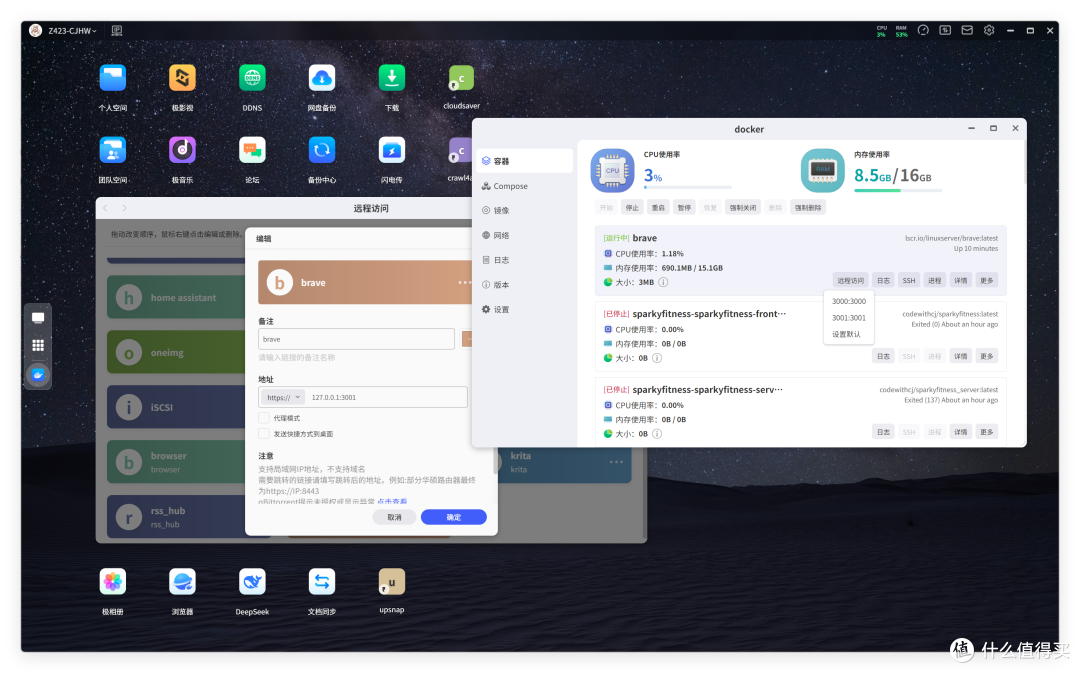The height and width of the screenshot is (673, 1080).
Task: Check 发送快捷方式到桌面 option
Action: pos(263,433)
